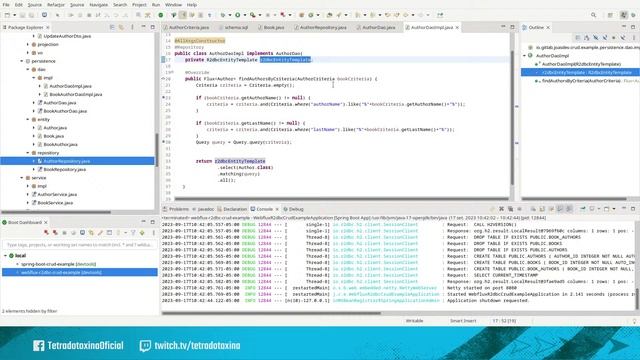Open the Navigate menu
640x360 pixels.
(x=98, y=5)
